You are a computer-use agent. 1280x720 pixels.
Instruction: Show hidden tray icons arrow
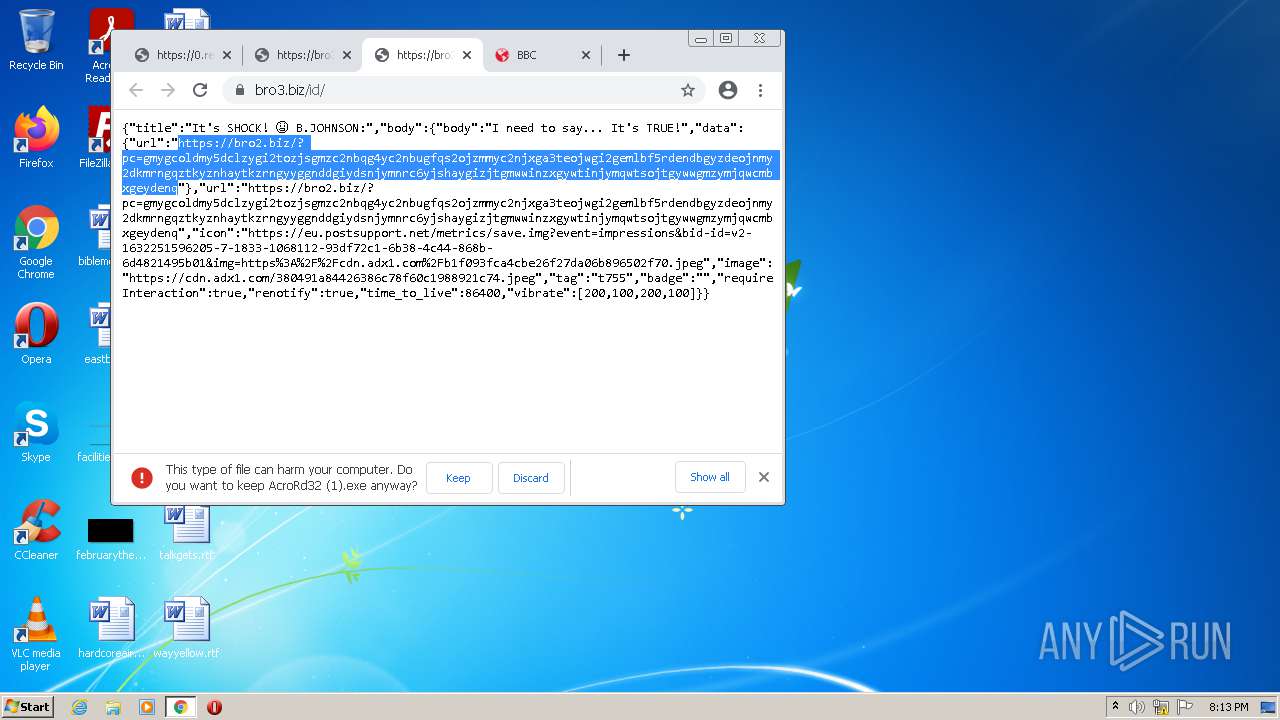[1115, 707]
